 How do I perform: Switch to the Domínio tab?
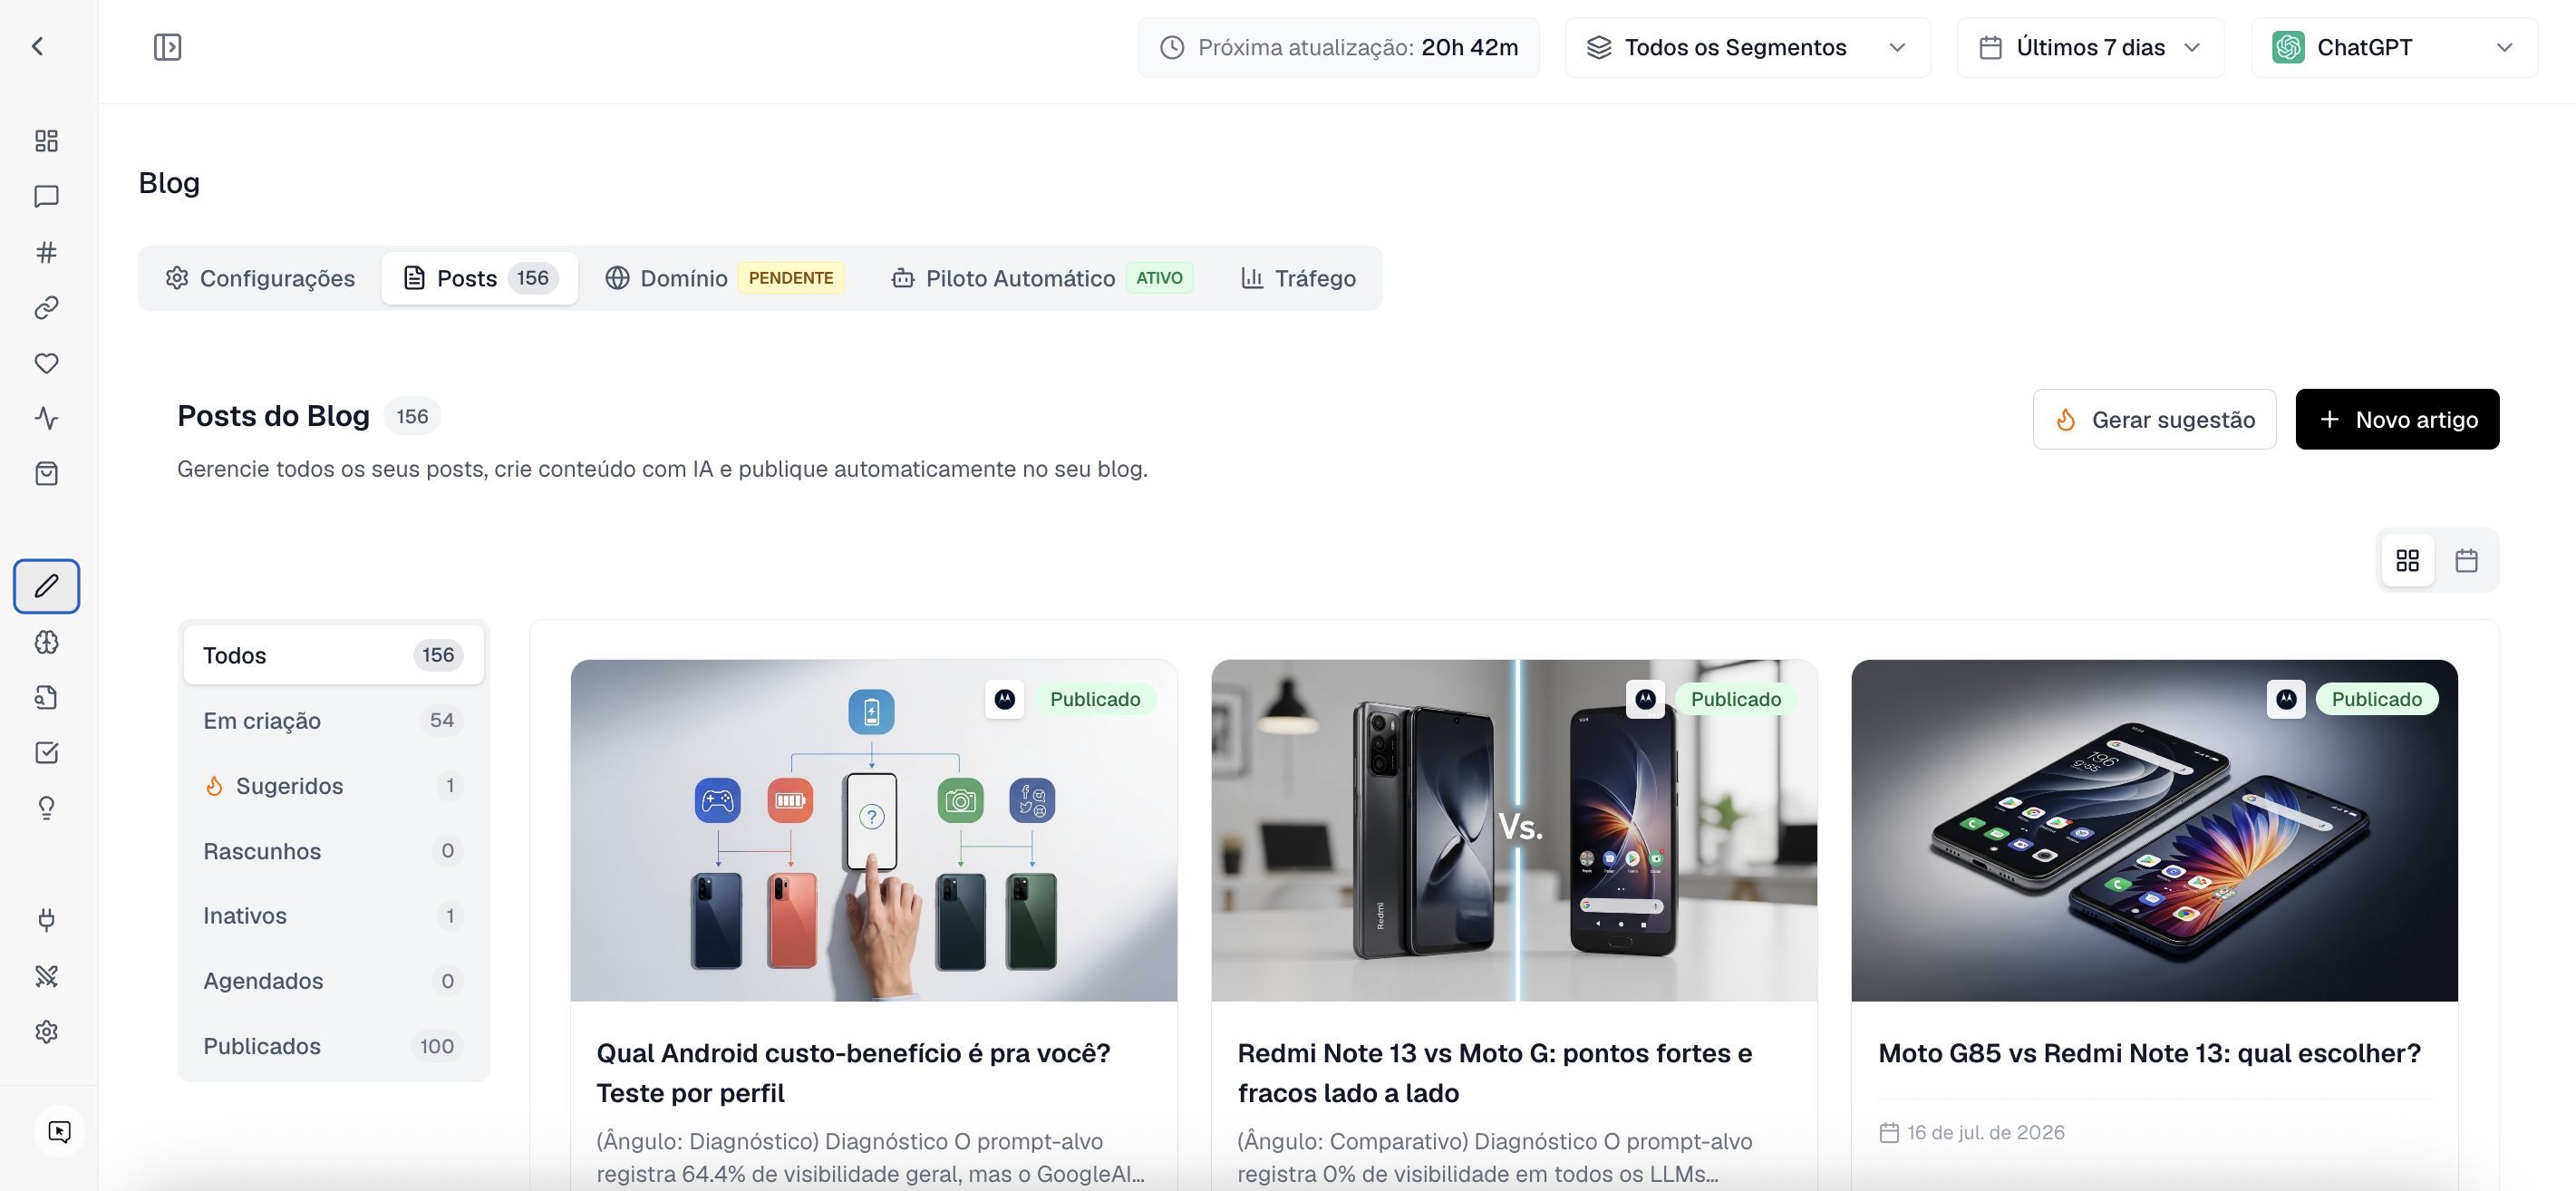(725, 278)
